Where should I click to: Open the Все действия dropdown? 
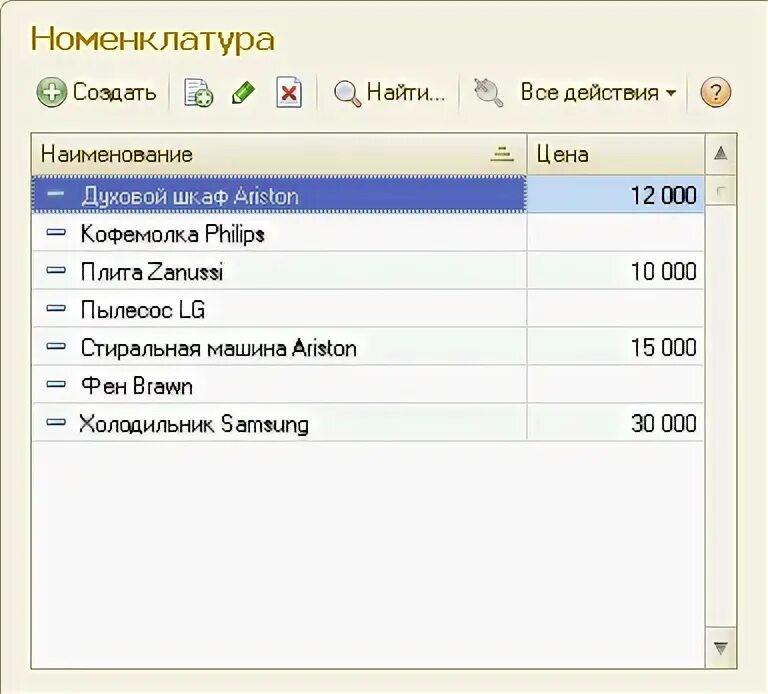tap(598, 92)
